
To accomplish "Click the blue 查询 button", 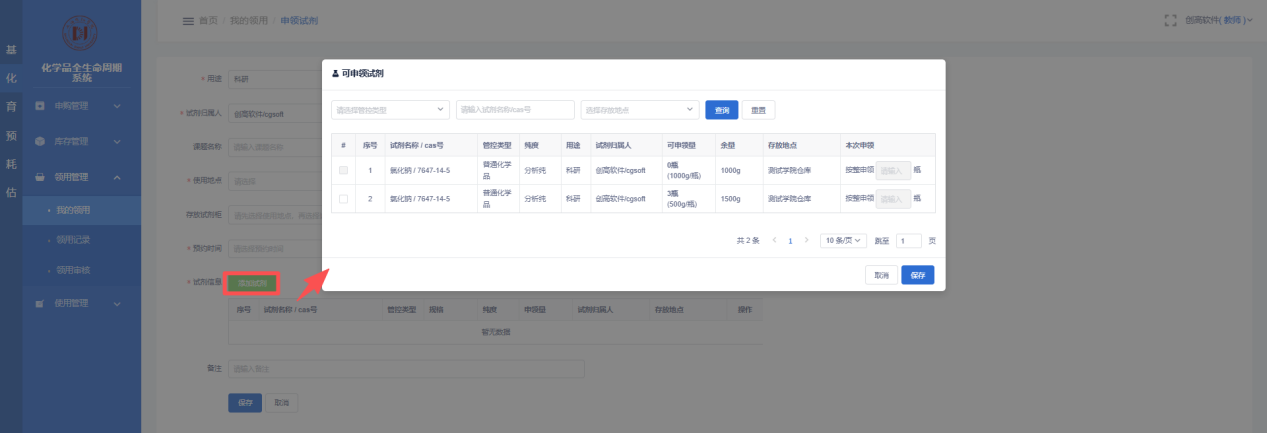I will (x=722, y=110).
